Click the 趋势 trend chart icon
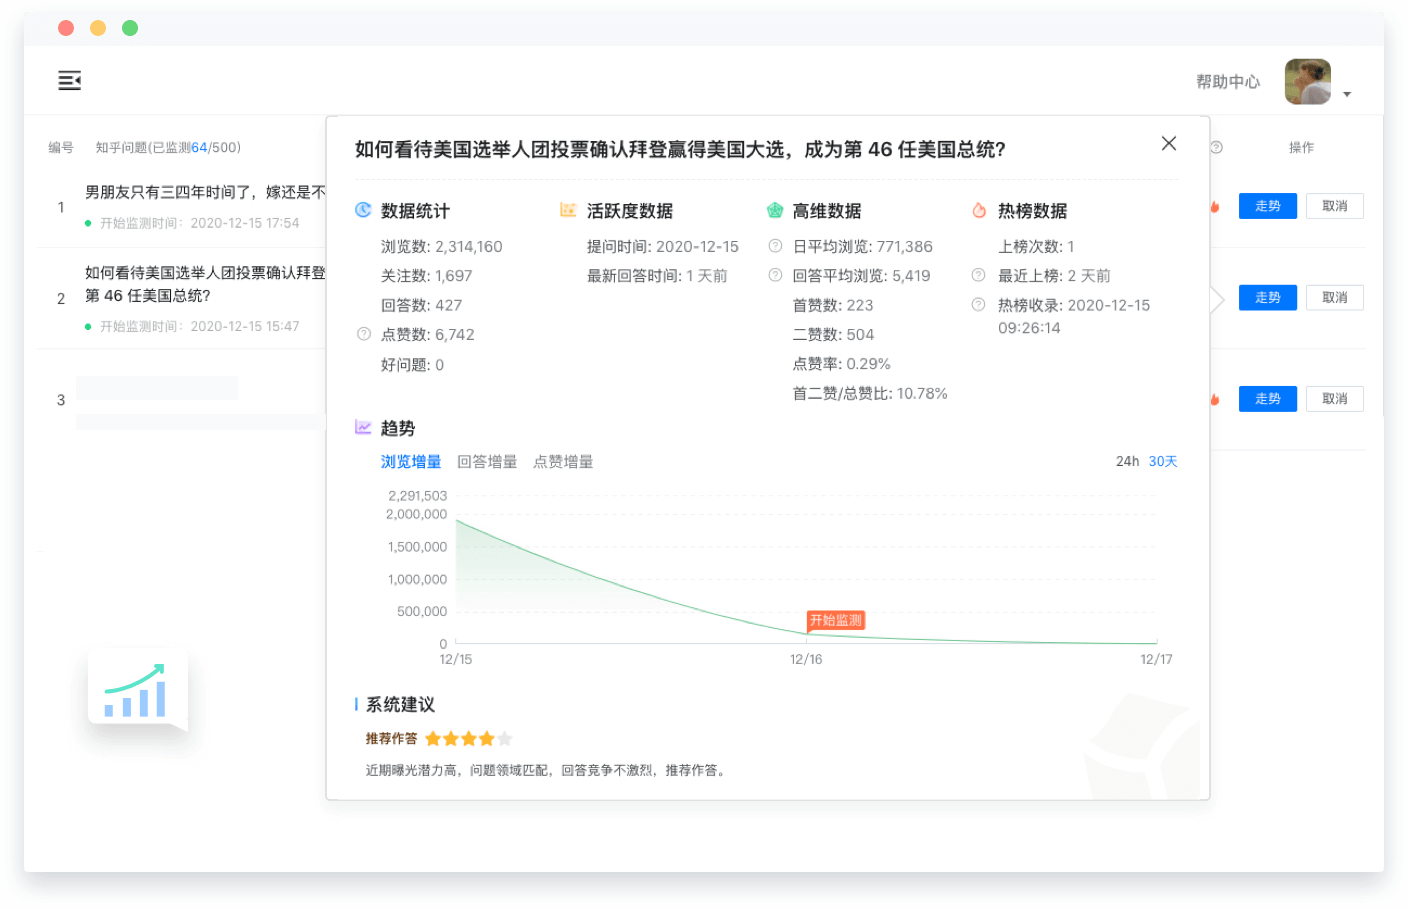Image resolution: width=1408 pixels, height=908 pixels. coord(363,427)
